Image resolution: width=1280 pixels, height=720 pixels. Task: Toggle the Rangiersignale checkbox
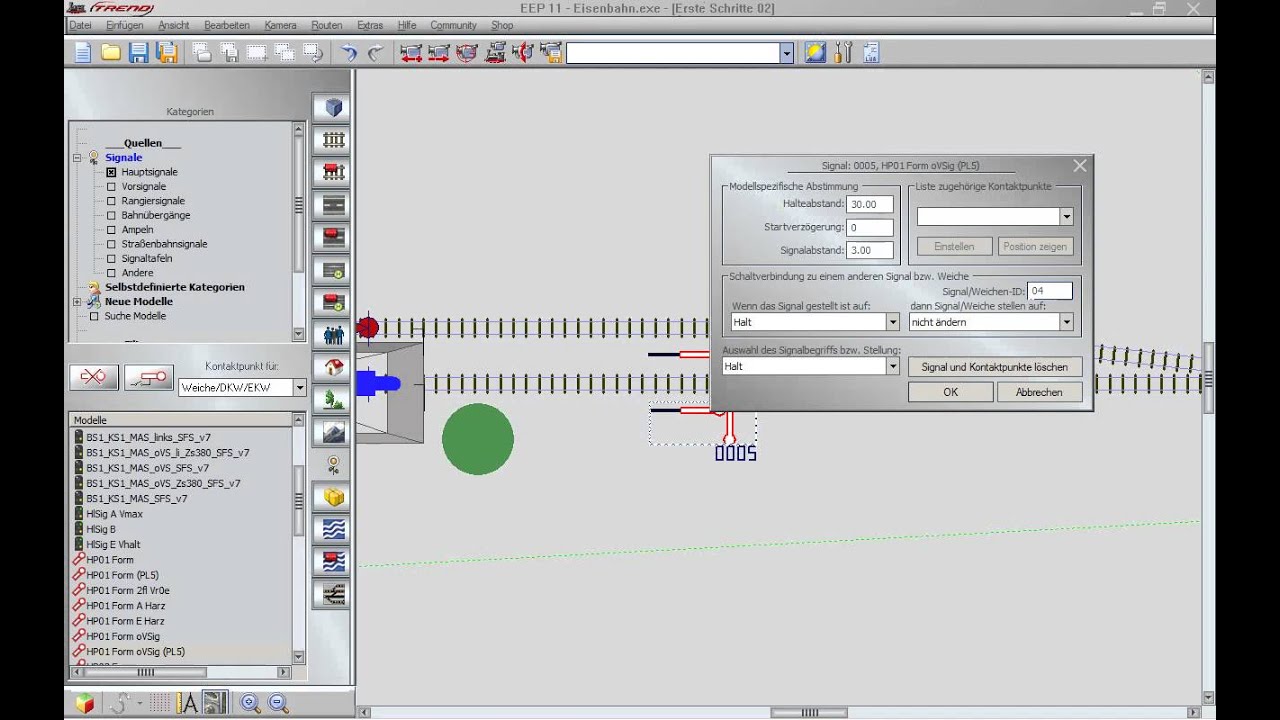tap(112, 201)
